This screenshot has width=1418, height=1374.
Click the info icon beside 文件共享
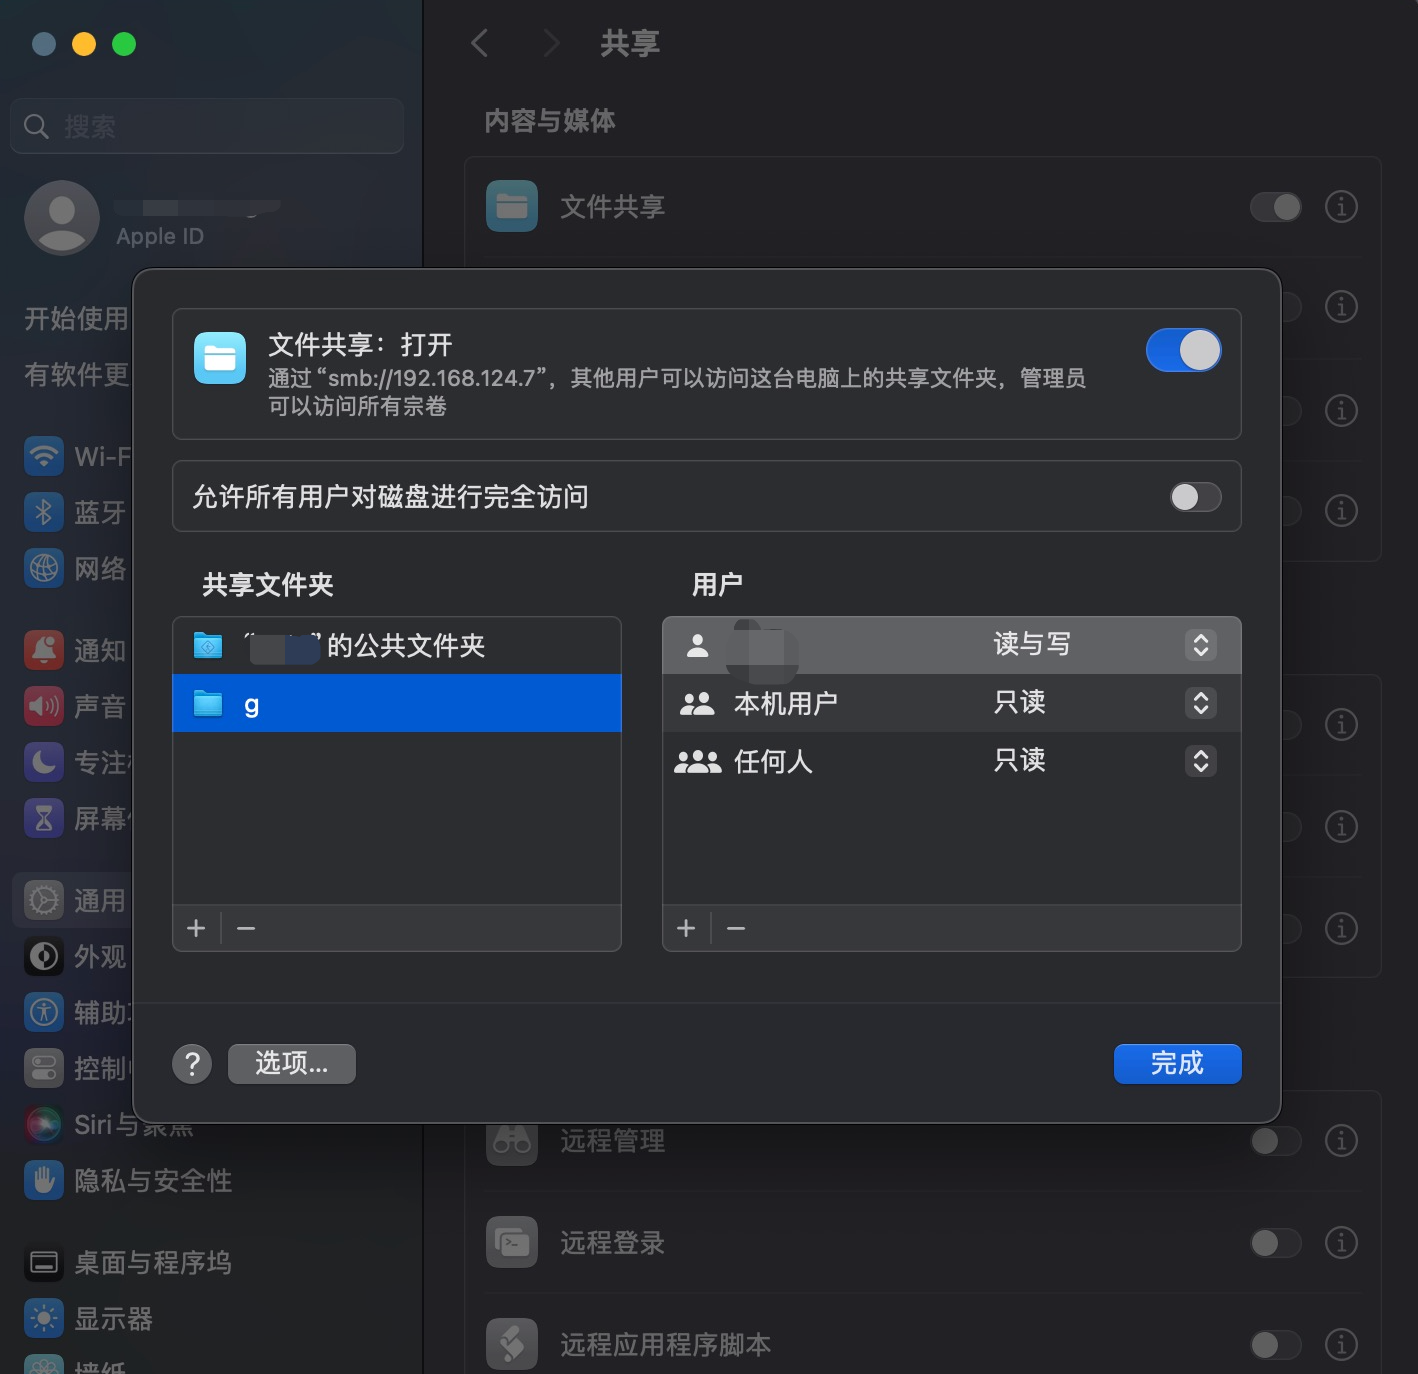coord(1341,207)
